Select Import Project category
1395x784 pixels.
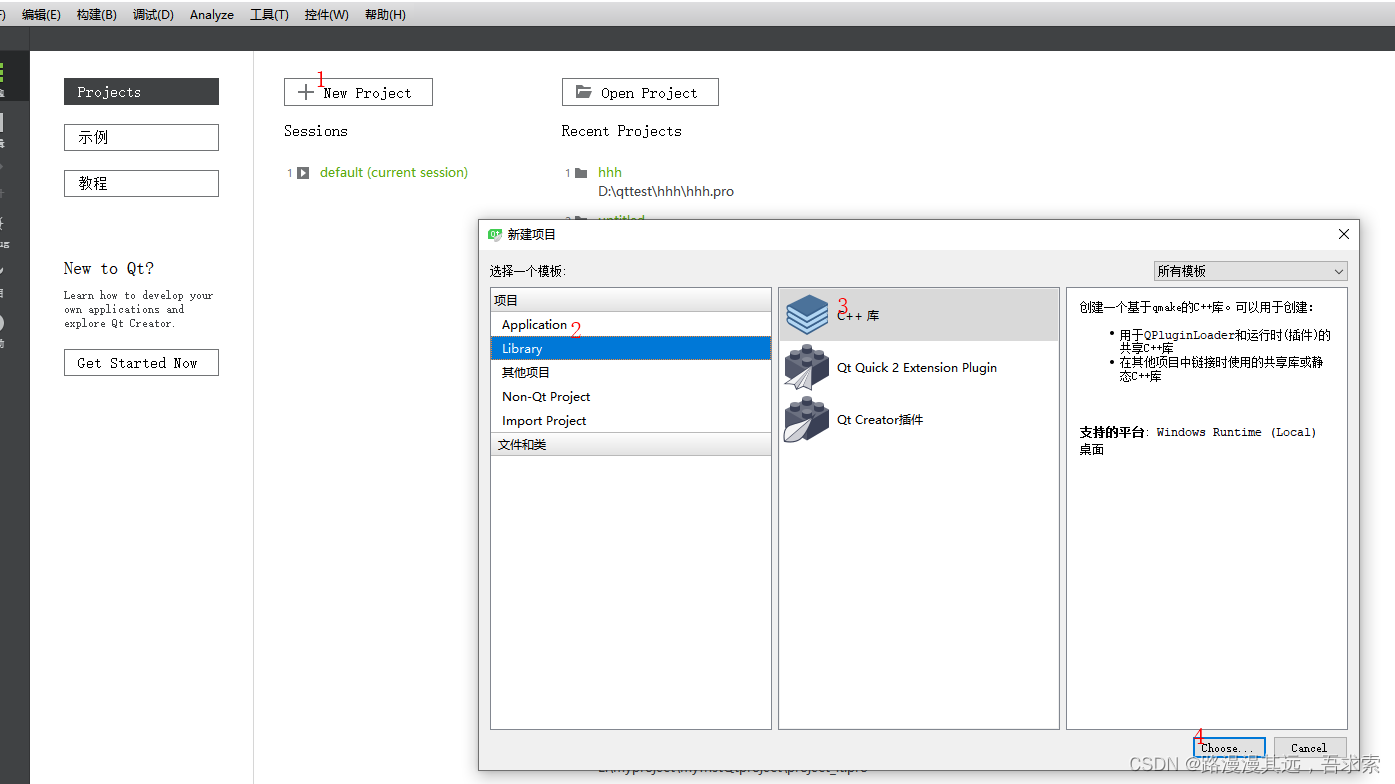click(x=630, y=421)
